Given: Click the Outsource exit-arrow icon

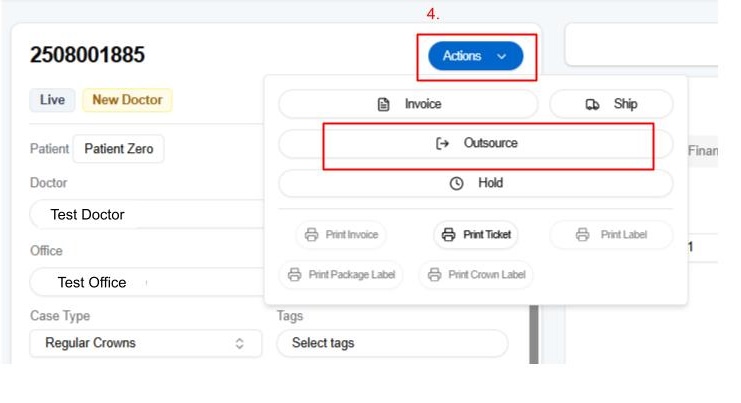Looking at the screenshot, I should (442, 143).
